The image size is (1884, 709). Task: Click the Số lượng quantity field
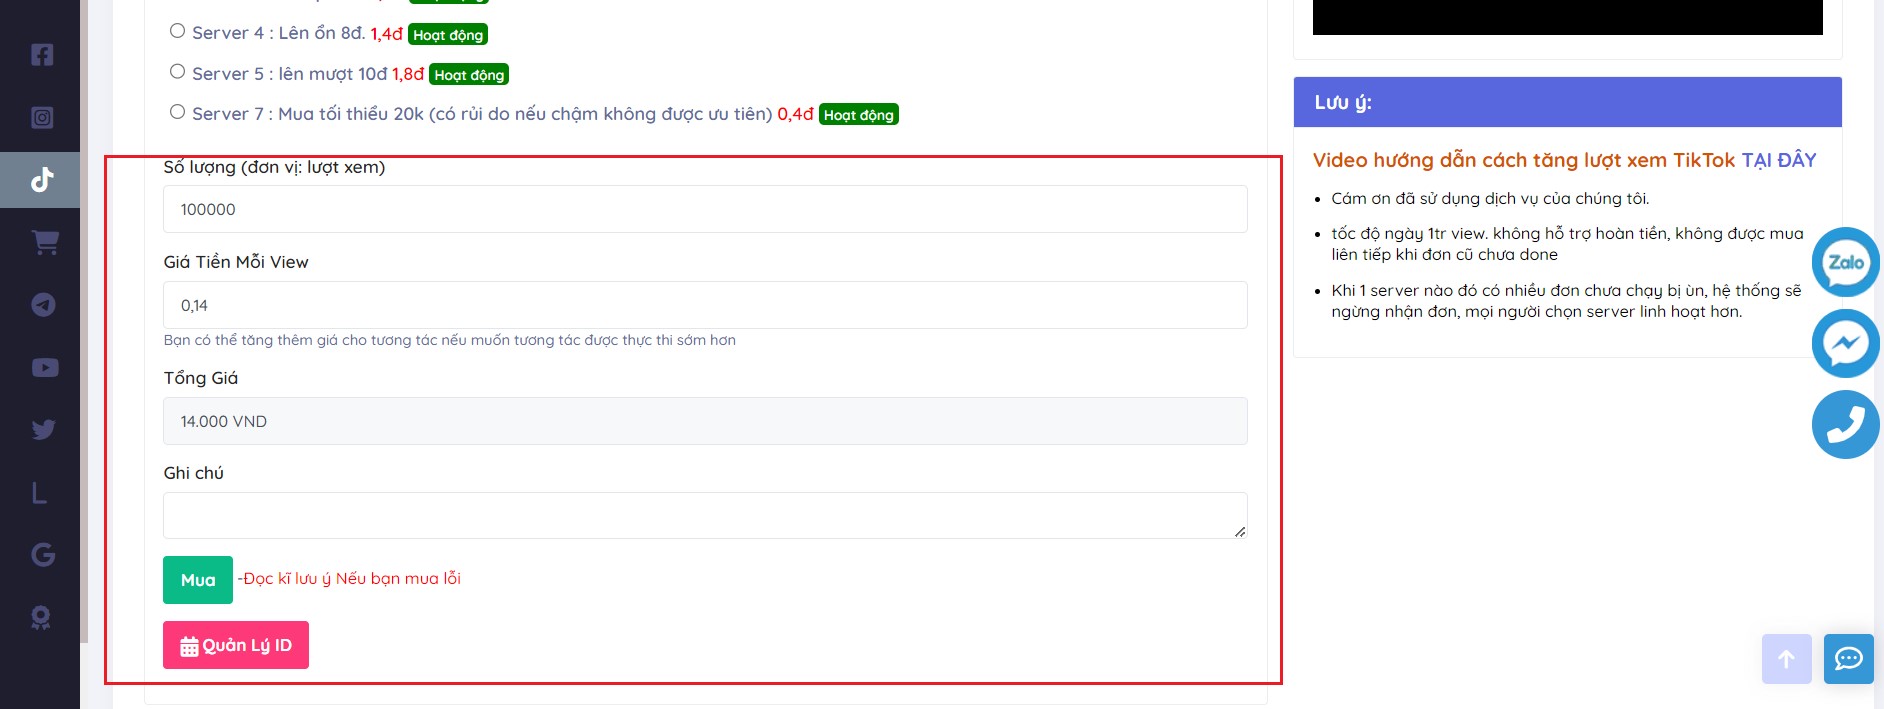pos(705,209)
